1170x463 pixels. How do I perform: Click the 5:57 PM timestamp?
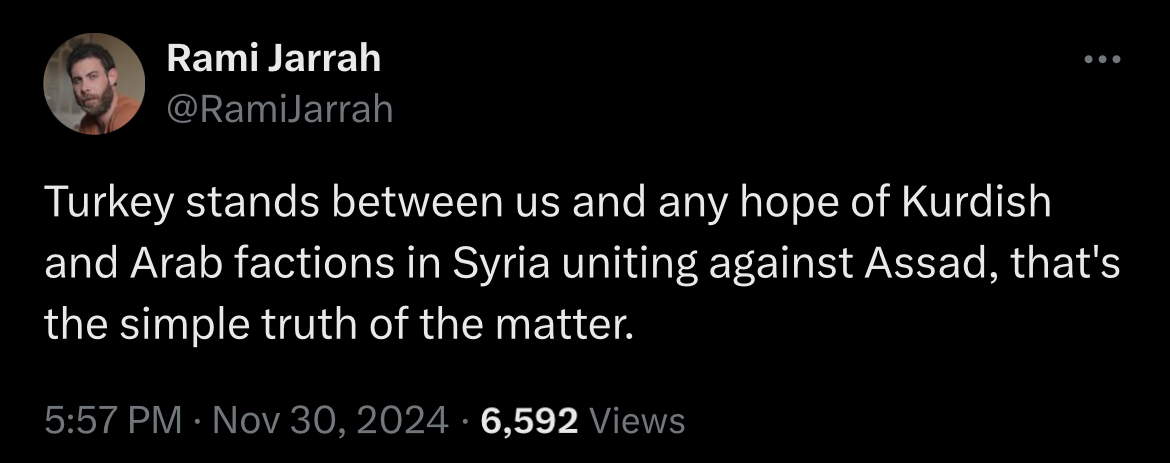click(x=113, y=421)
